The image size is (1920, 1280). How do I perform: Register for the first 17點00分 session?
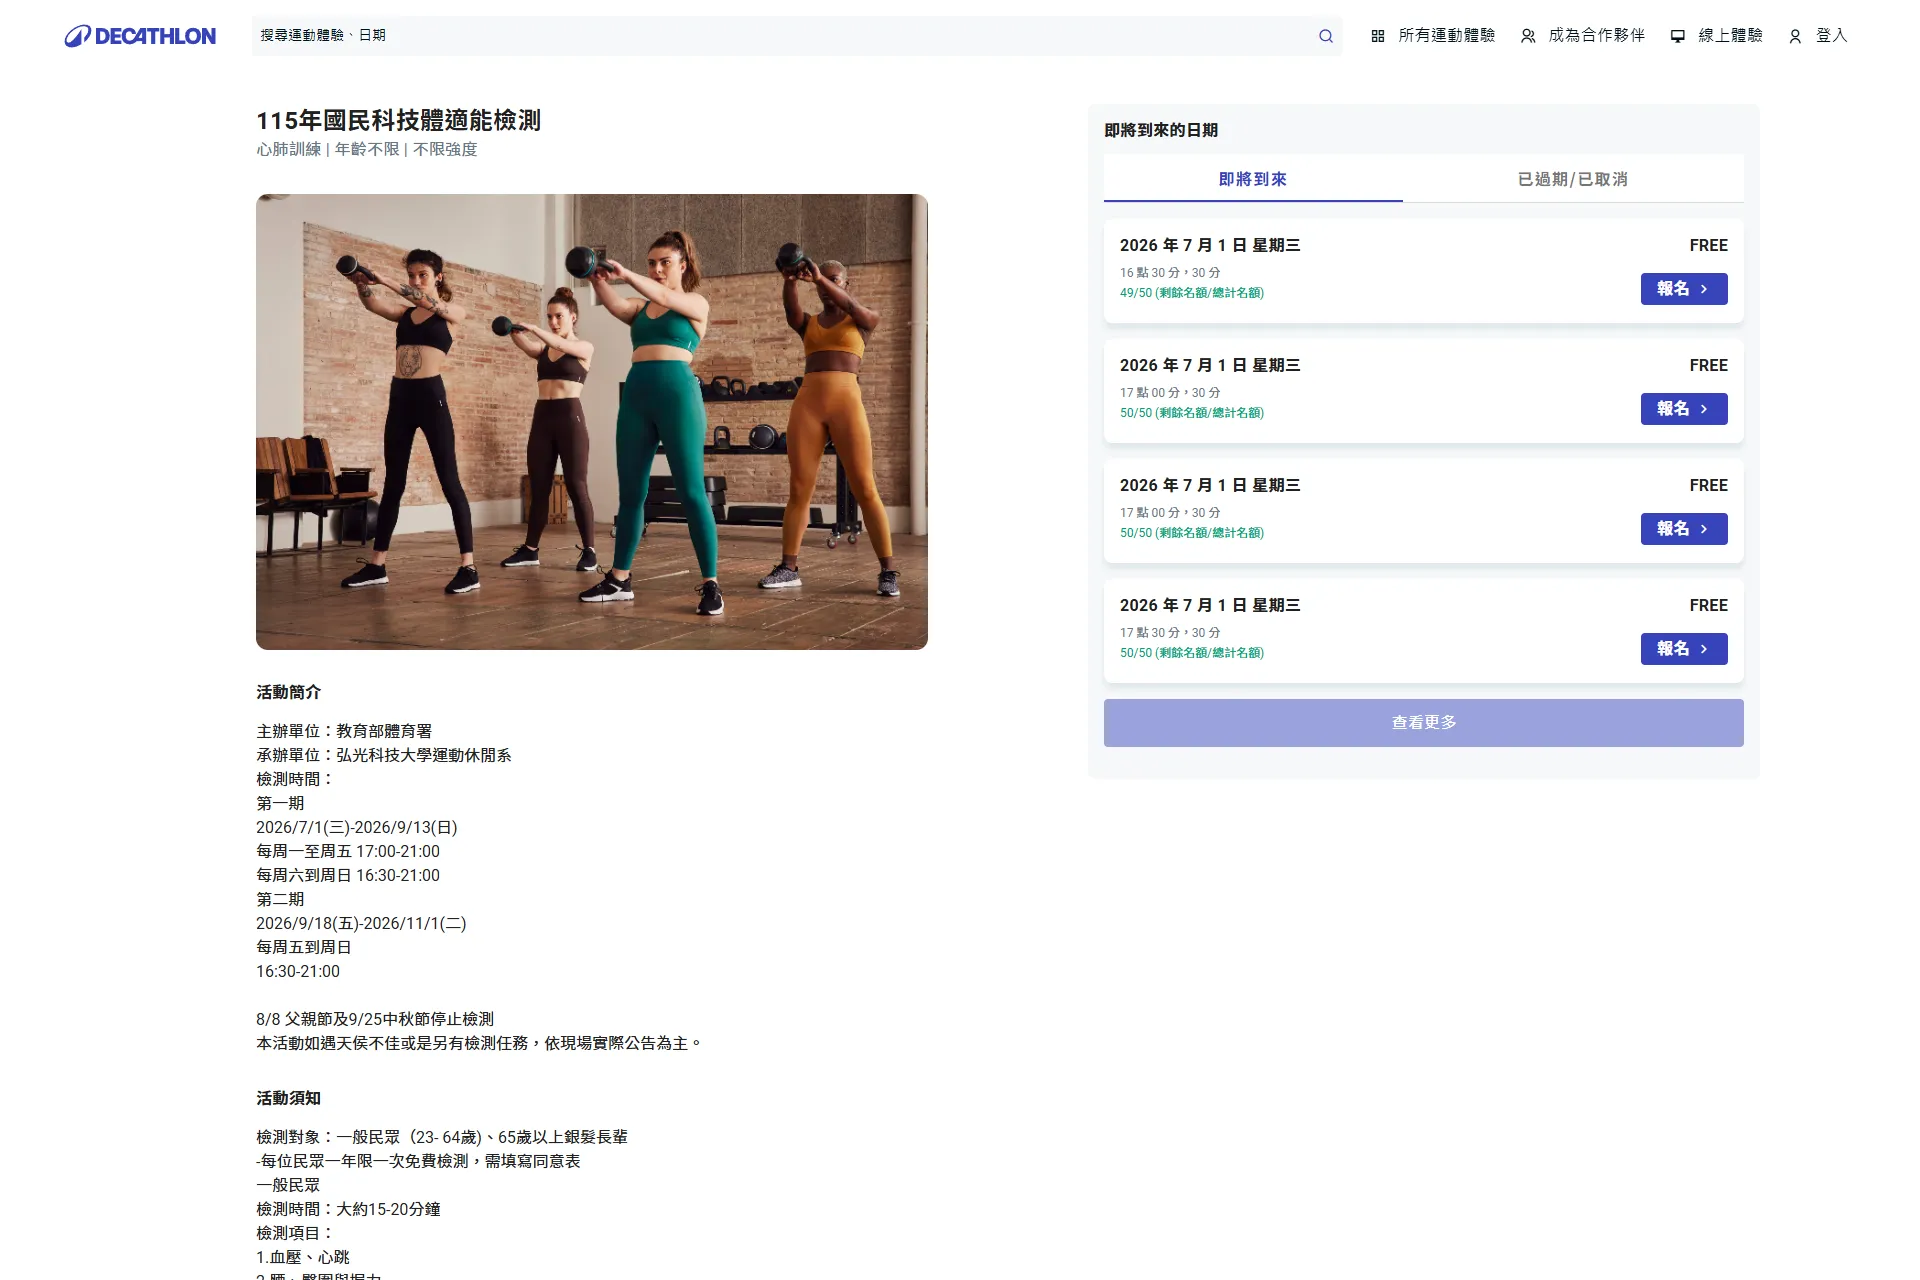pyautogui.click(x=1684, y=409)
